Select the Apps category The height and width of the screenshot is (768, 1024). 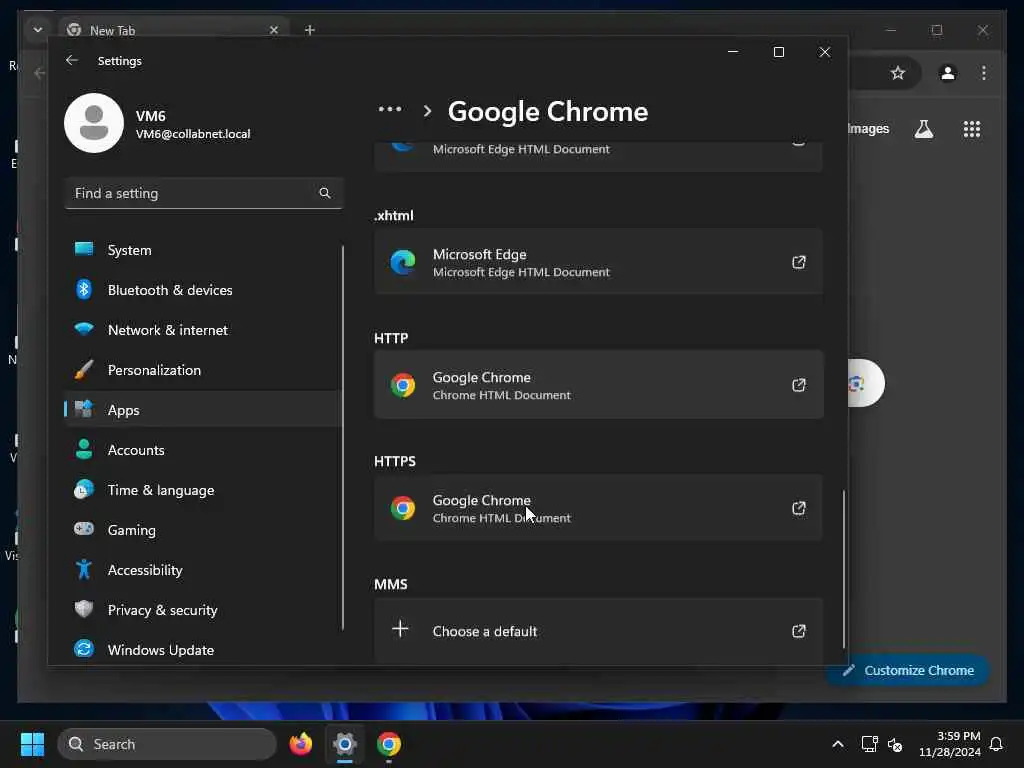[x=204, y=409]
